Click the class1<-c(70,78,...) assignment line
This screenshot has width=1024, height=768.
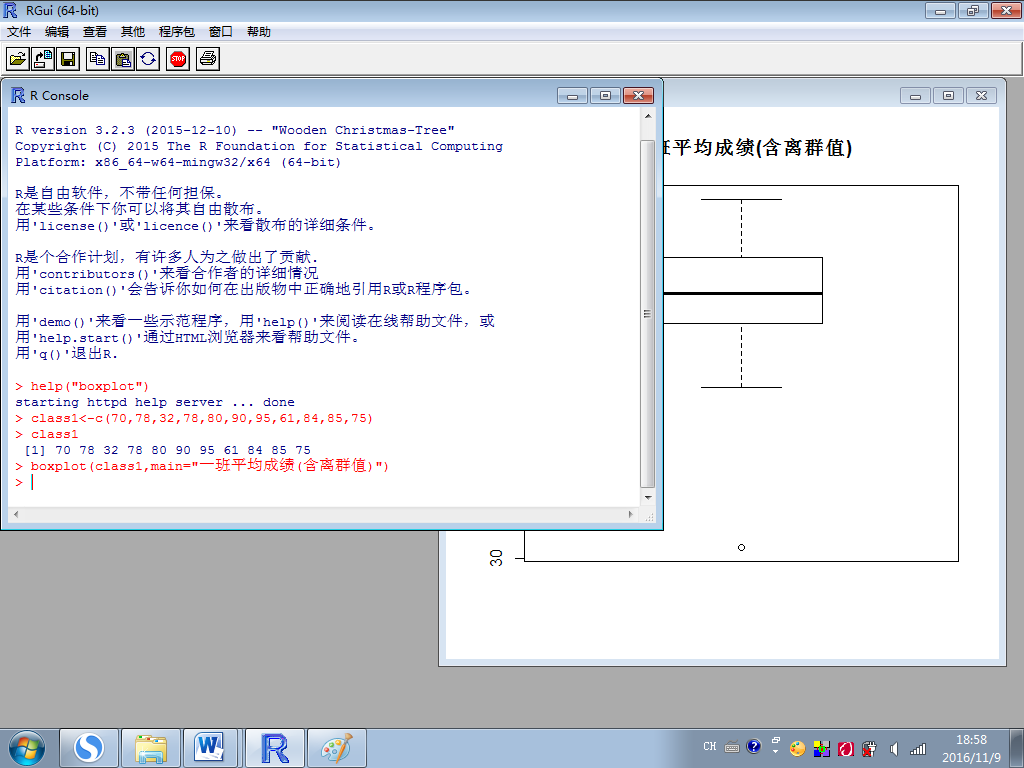click(194, 419)
